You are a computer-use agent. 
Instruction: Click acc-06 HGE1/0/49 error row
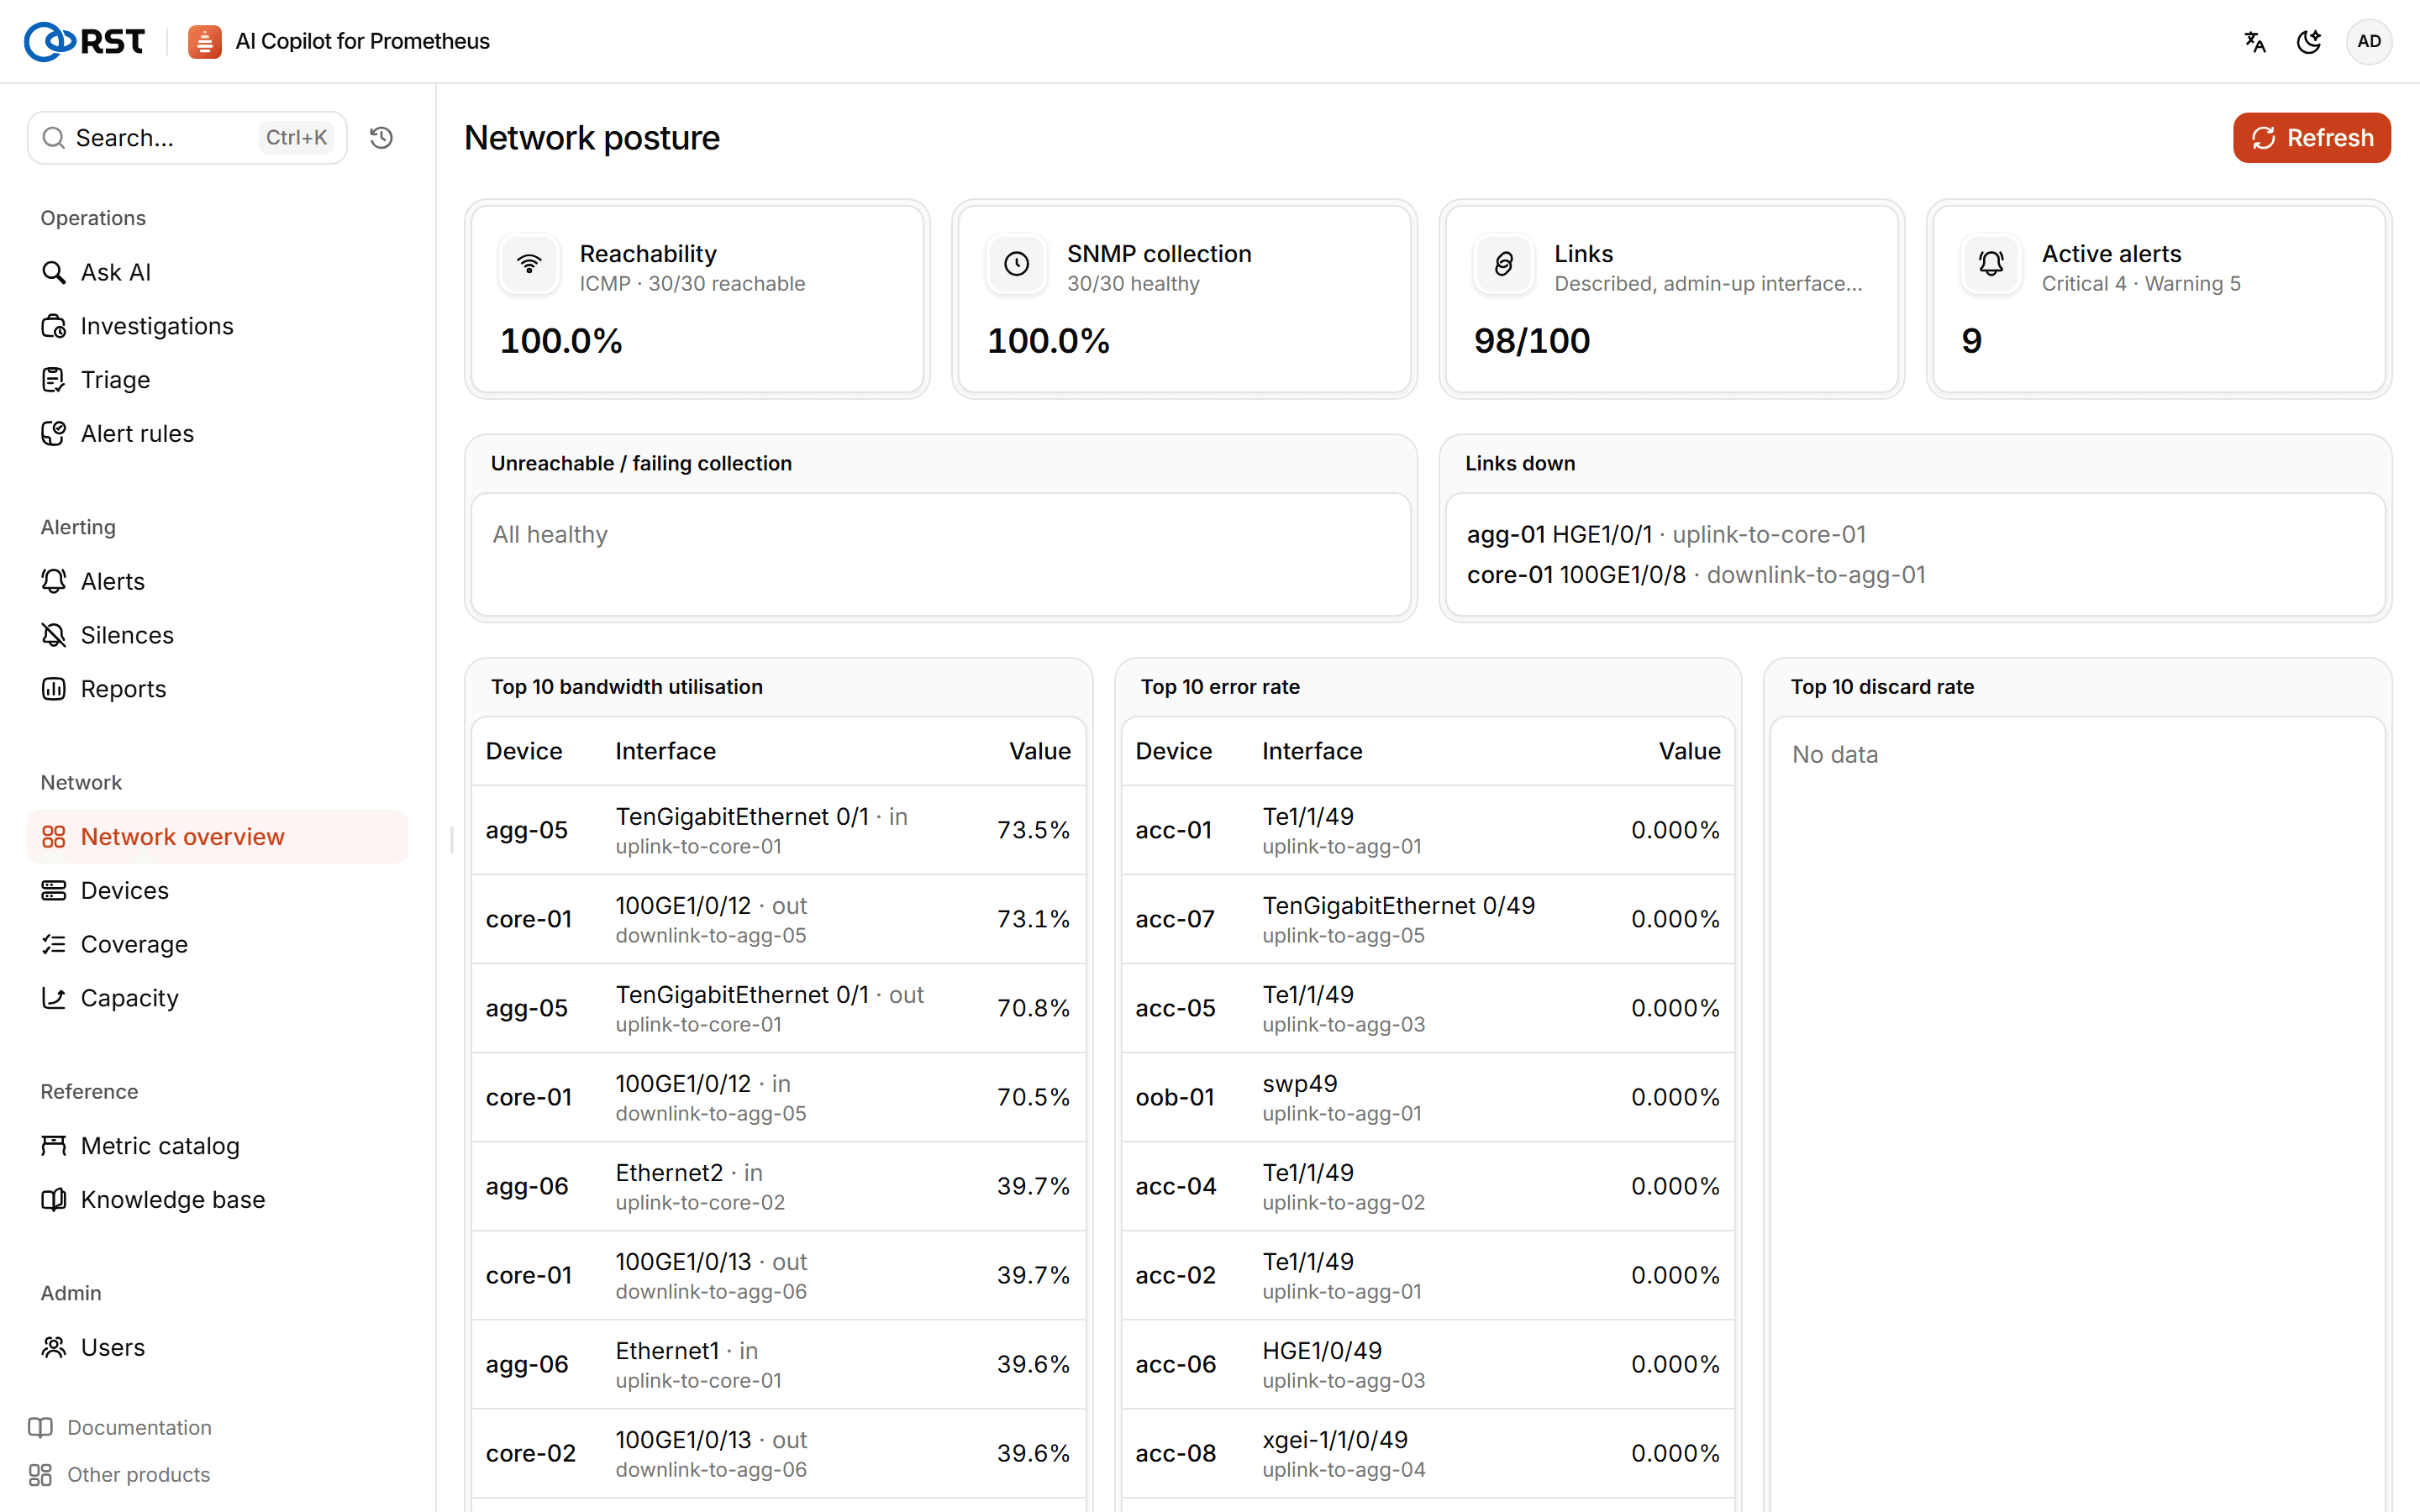pyautogui.click(x=1428, y=1364)
